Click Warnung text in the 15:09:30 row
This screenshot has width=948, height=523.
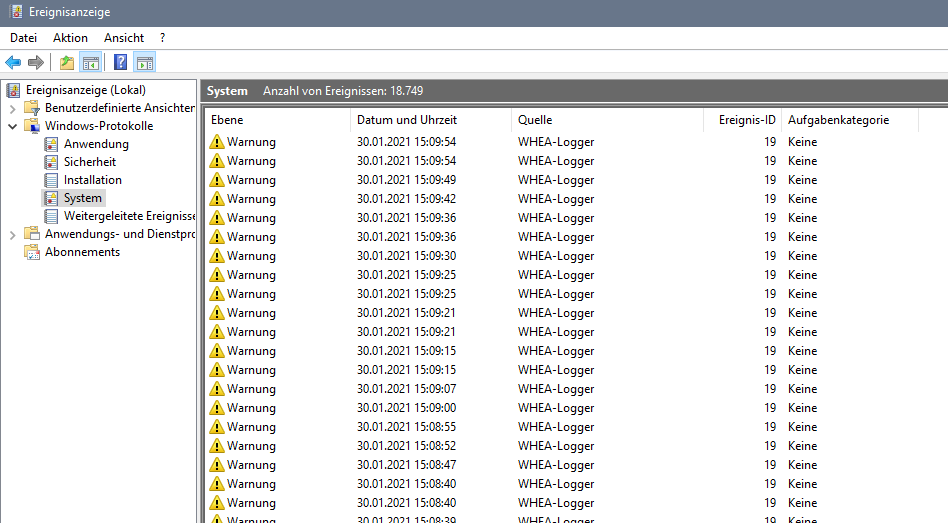tap(251, 256)
